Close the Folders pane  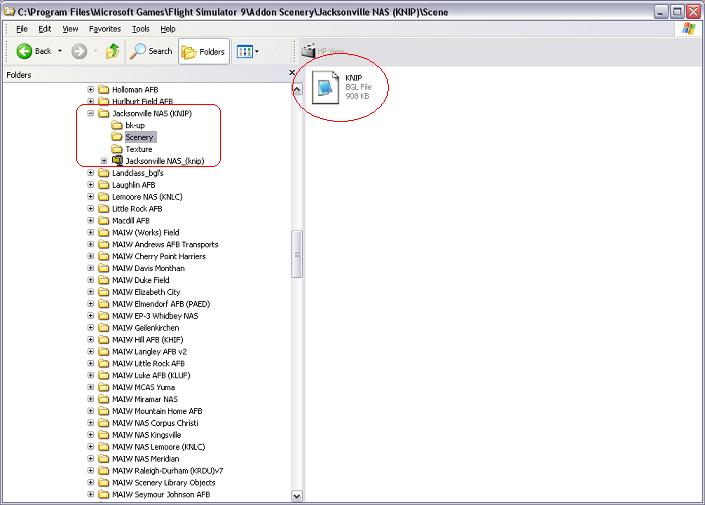(292, 72)
